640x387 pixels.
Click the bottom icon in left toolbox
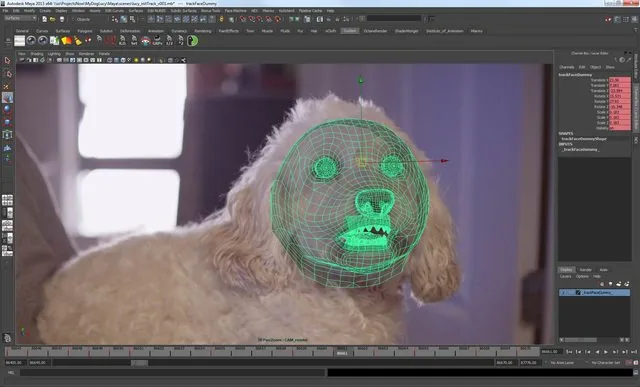click(7, 338)
